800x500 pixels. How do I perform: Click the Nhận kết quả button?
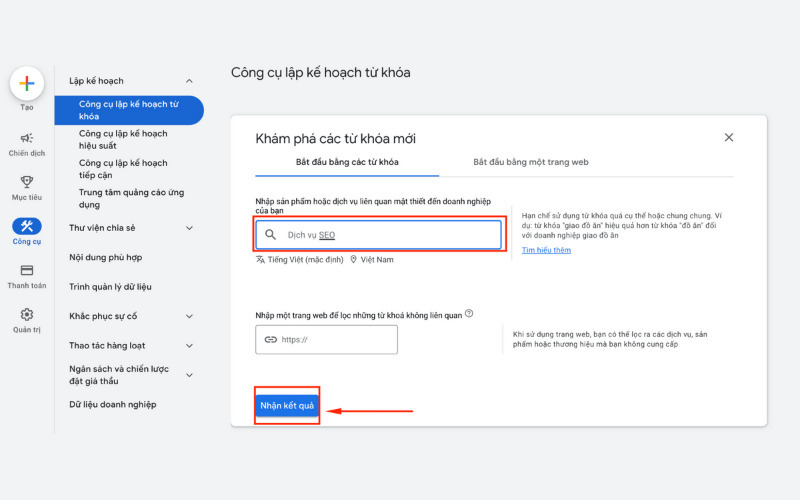[287, 406]
